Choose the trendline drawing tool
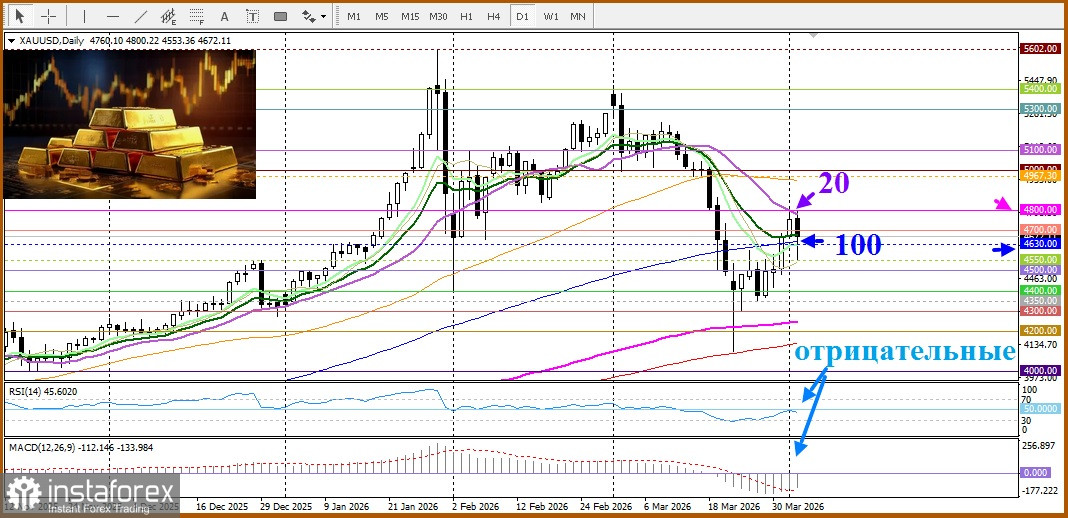Viewport: 1068px width, 518px height. (141, 16)
